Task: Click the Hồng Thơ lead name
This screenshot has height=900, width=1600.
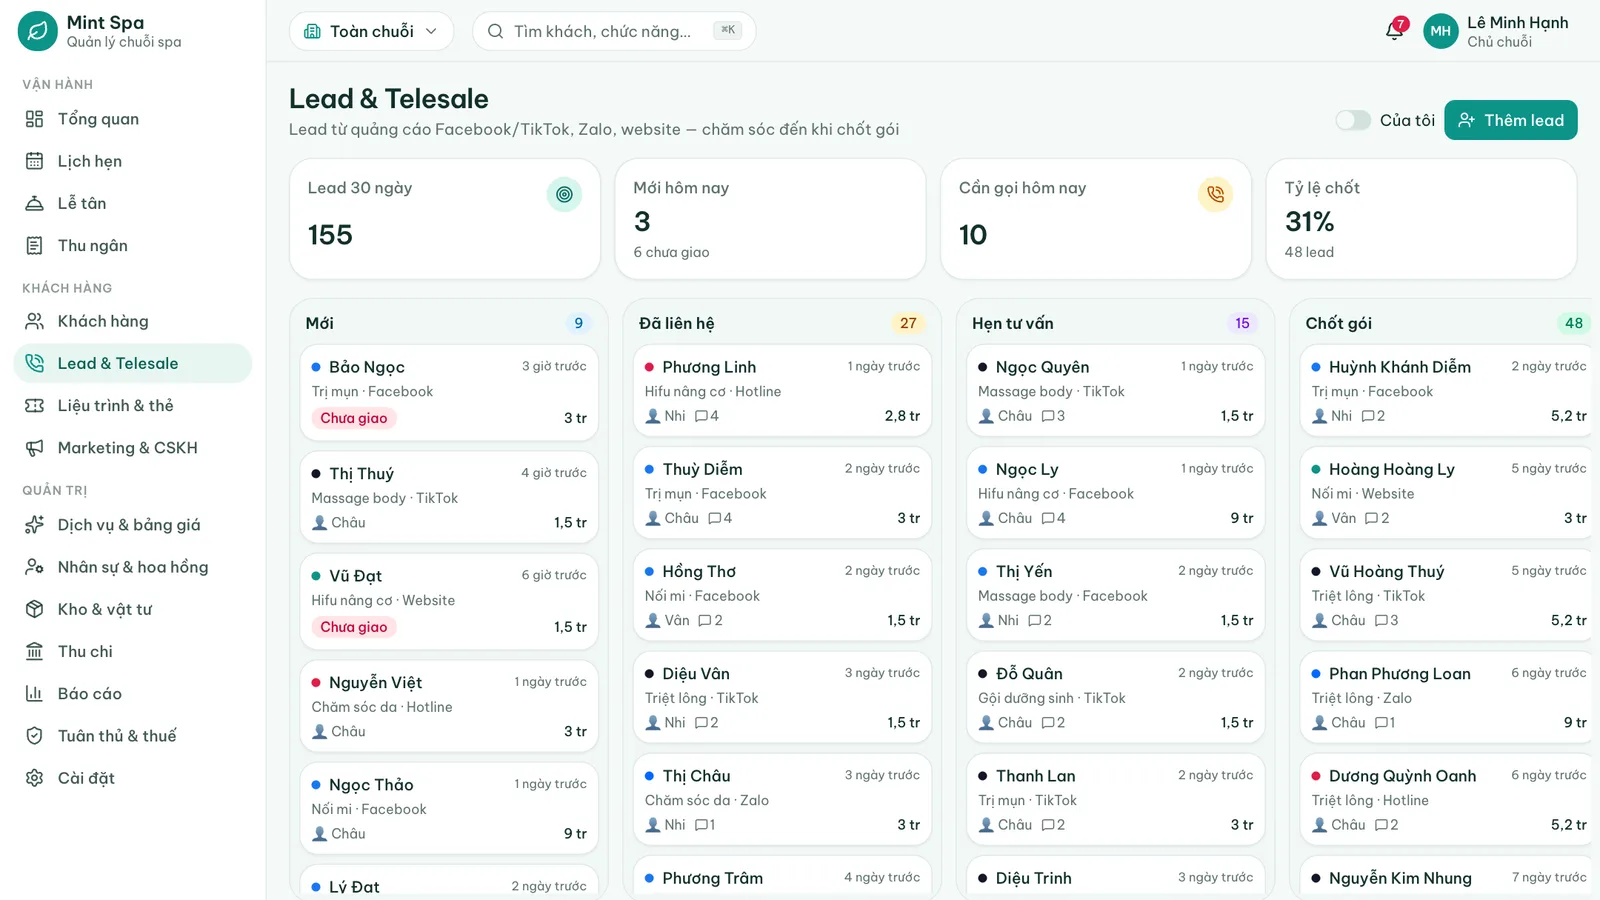Action: [x=699, y=571]
